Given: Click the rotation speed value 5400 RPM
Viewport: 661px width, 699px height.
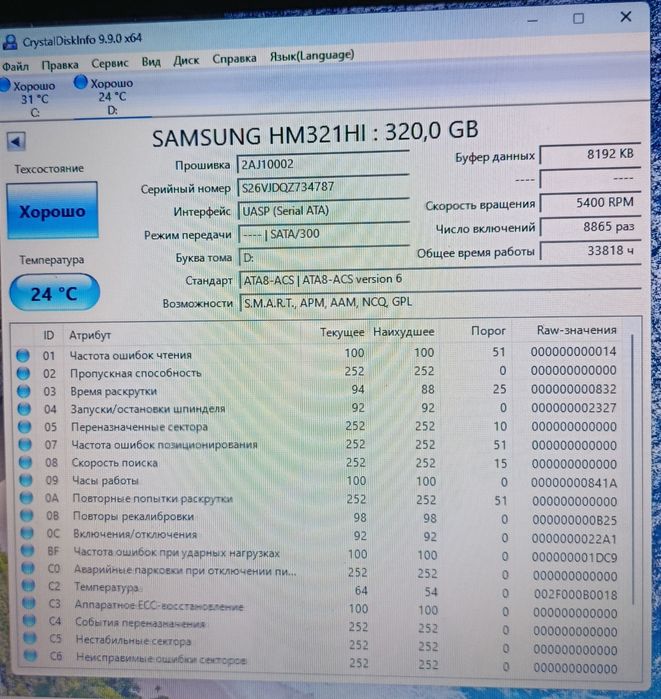Looking at the screenshot, I should [590, 203].
